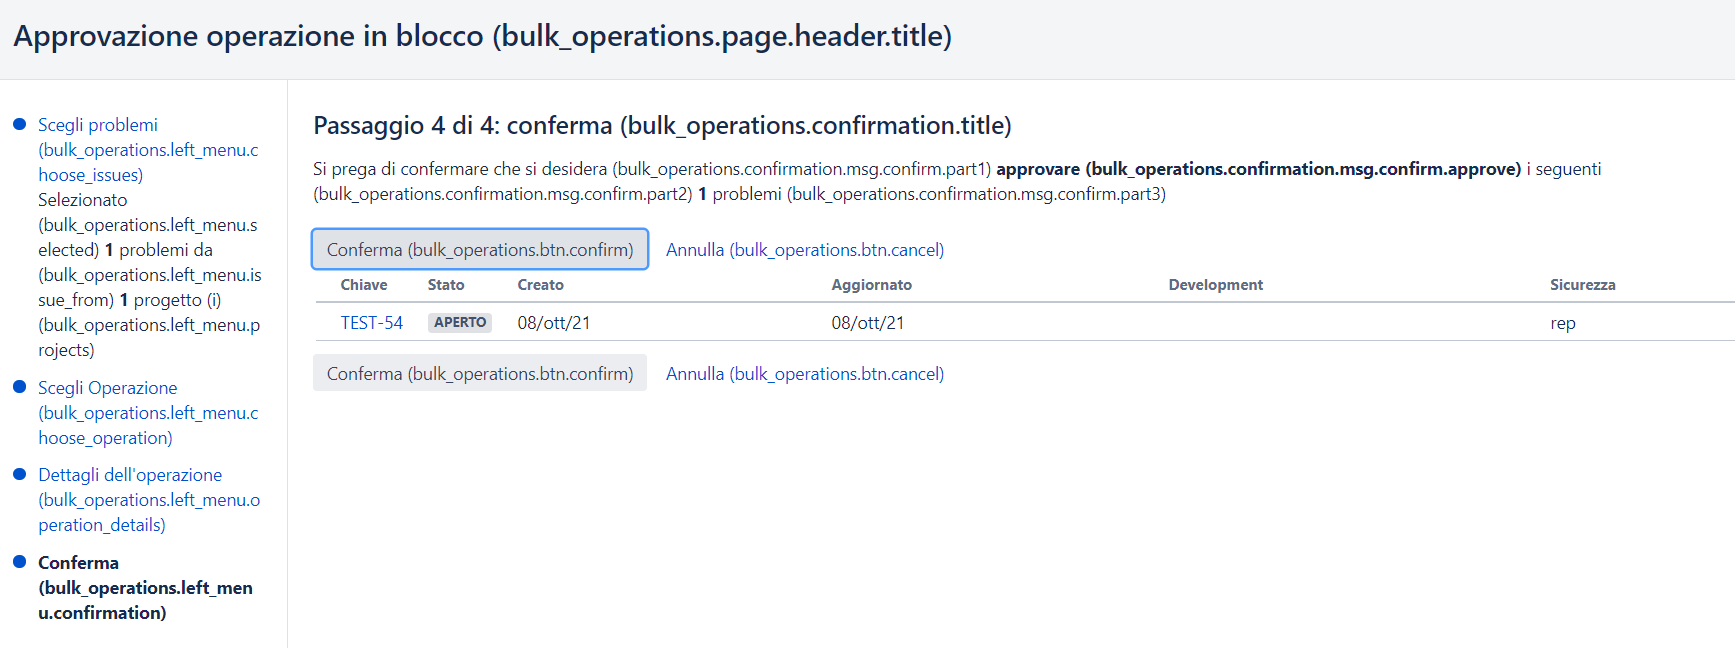Open the Dettagli dell'operazione step

coord(130,475)
